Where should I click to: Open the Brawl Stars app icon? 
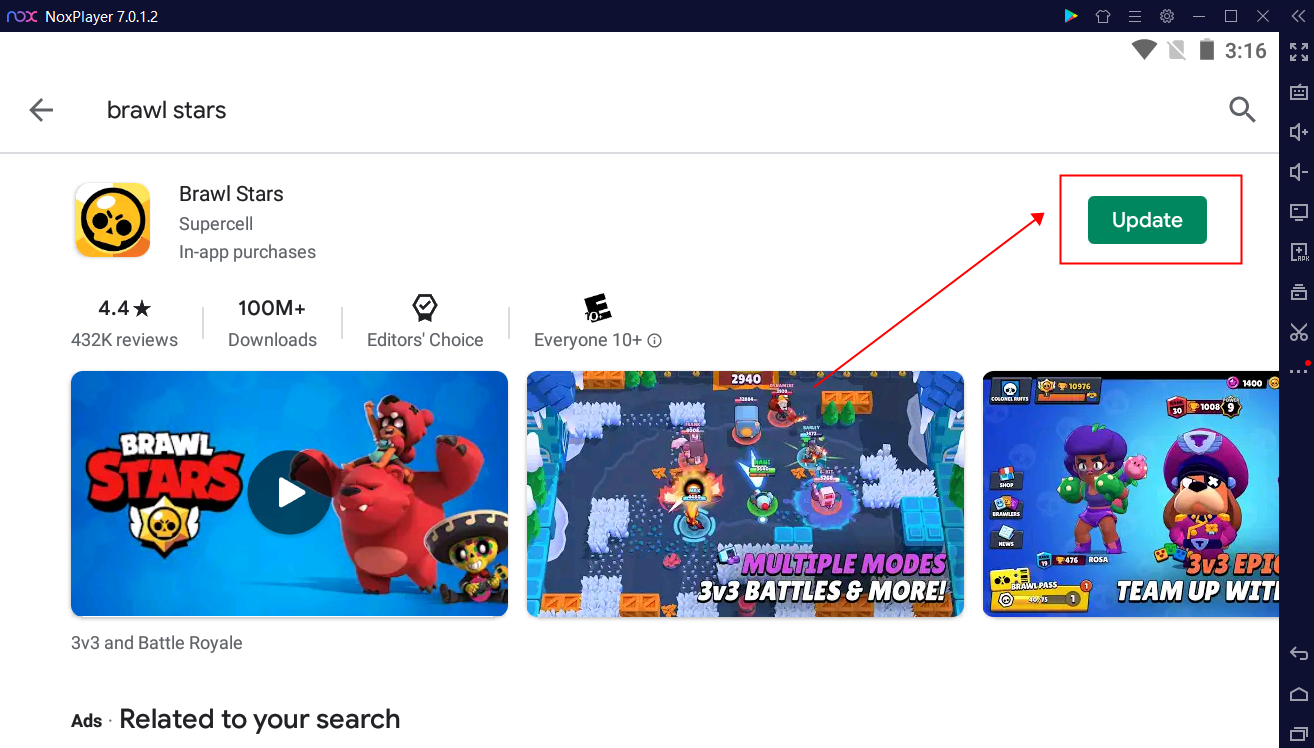point(112,220)
